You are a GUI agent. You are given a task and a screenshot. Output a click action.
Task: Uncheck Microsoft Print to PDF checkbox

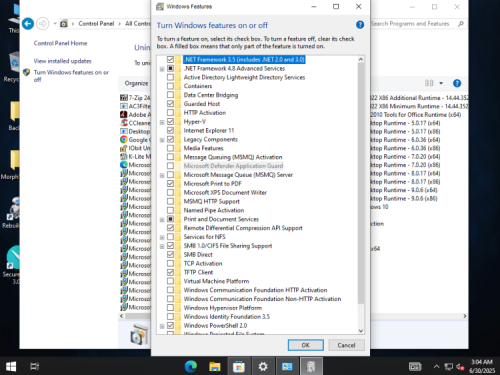(170, 184)
